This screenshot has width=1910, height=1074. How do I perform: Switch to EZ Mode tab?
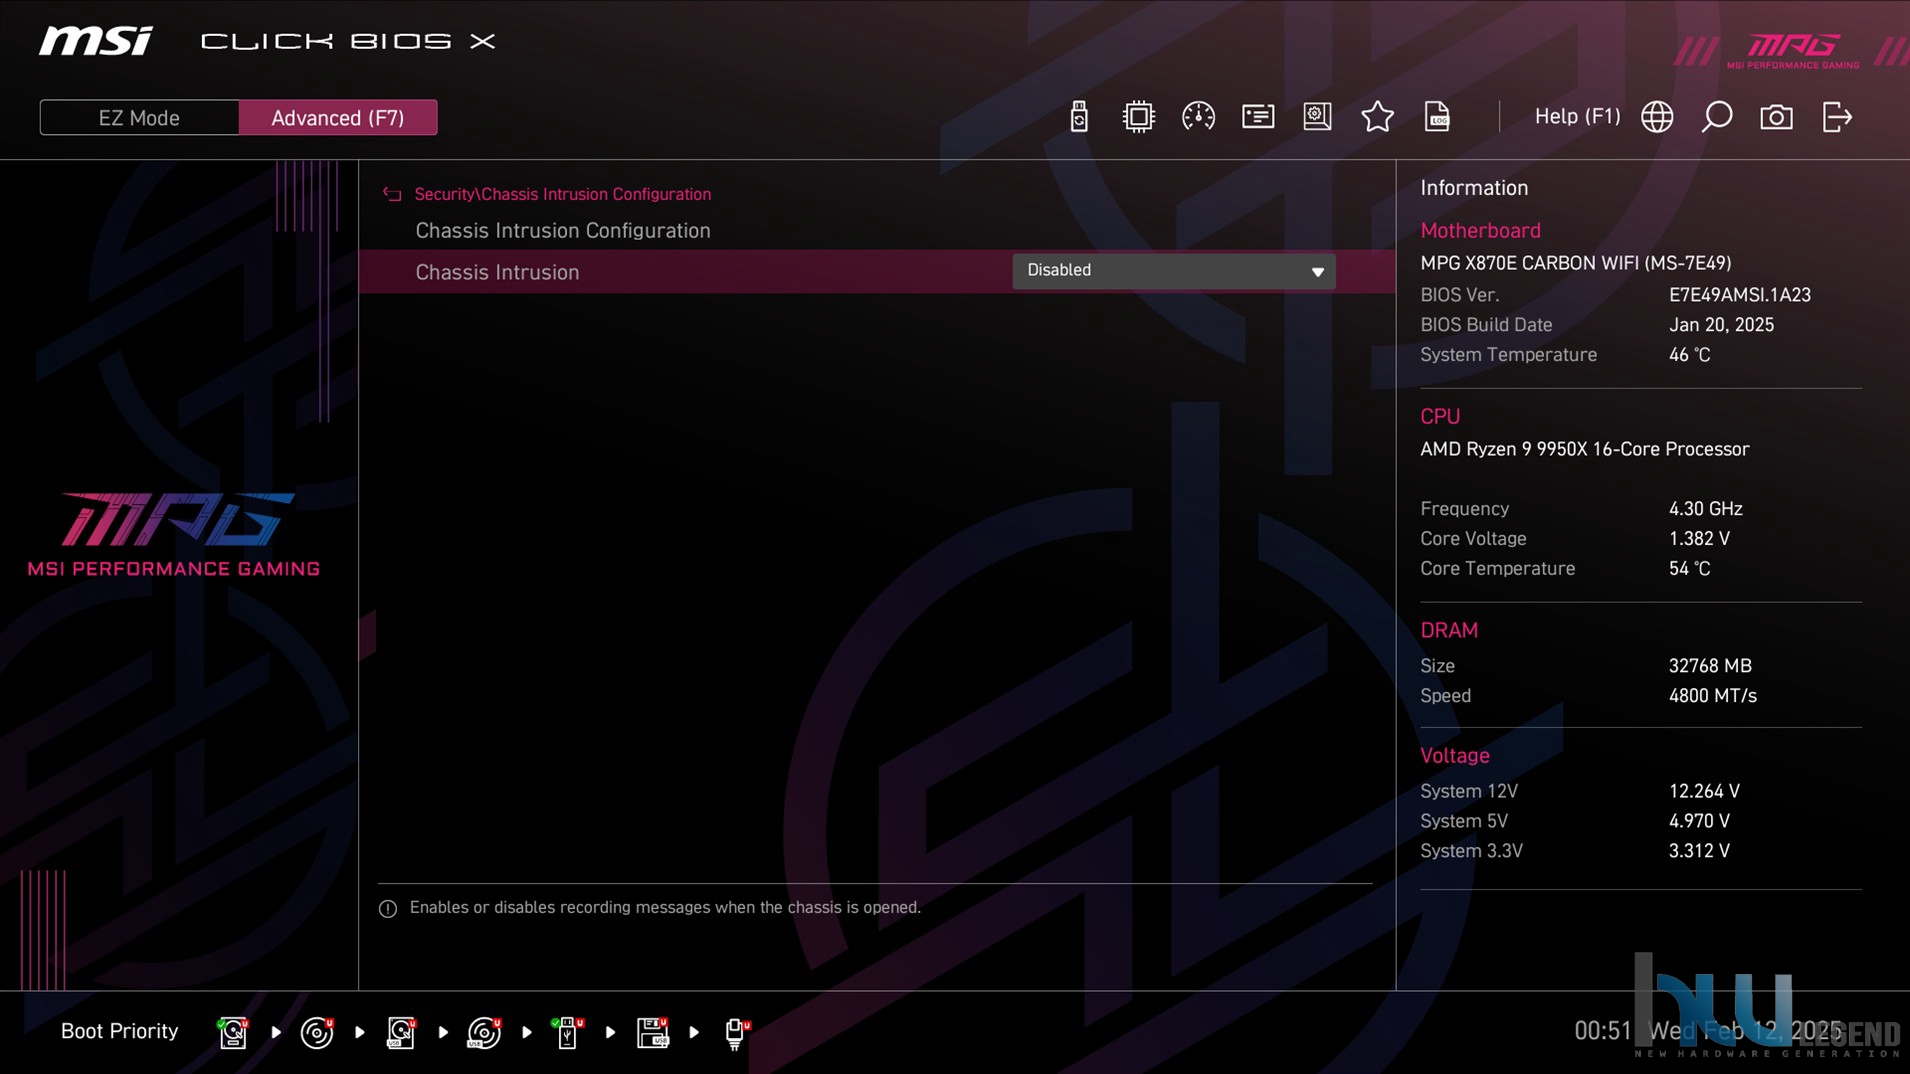tap(139, 118)
